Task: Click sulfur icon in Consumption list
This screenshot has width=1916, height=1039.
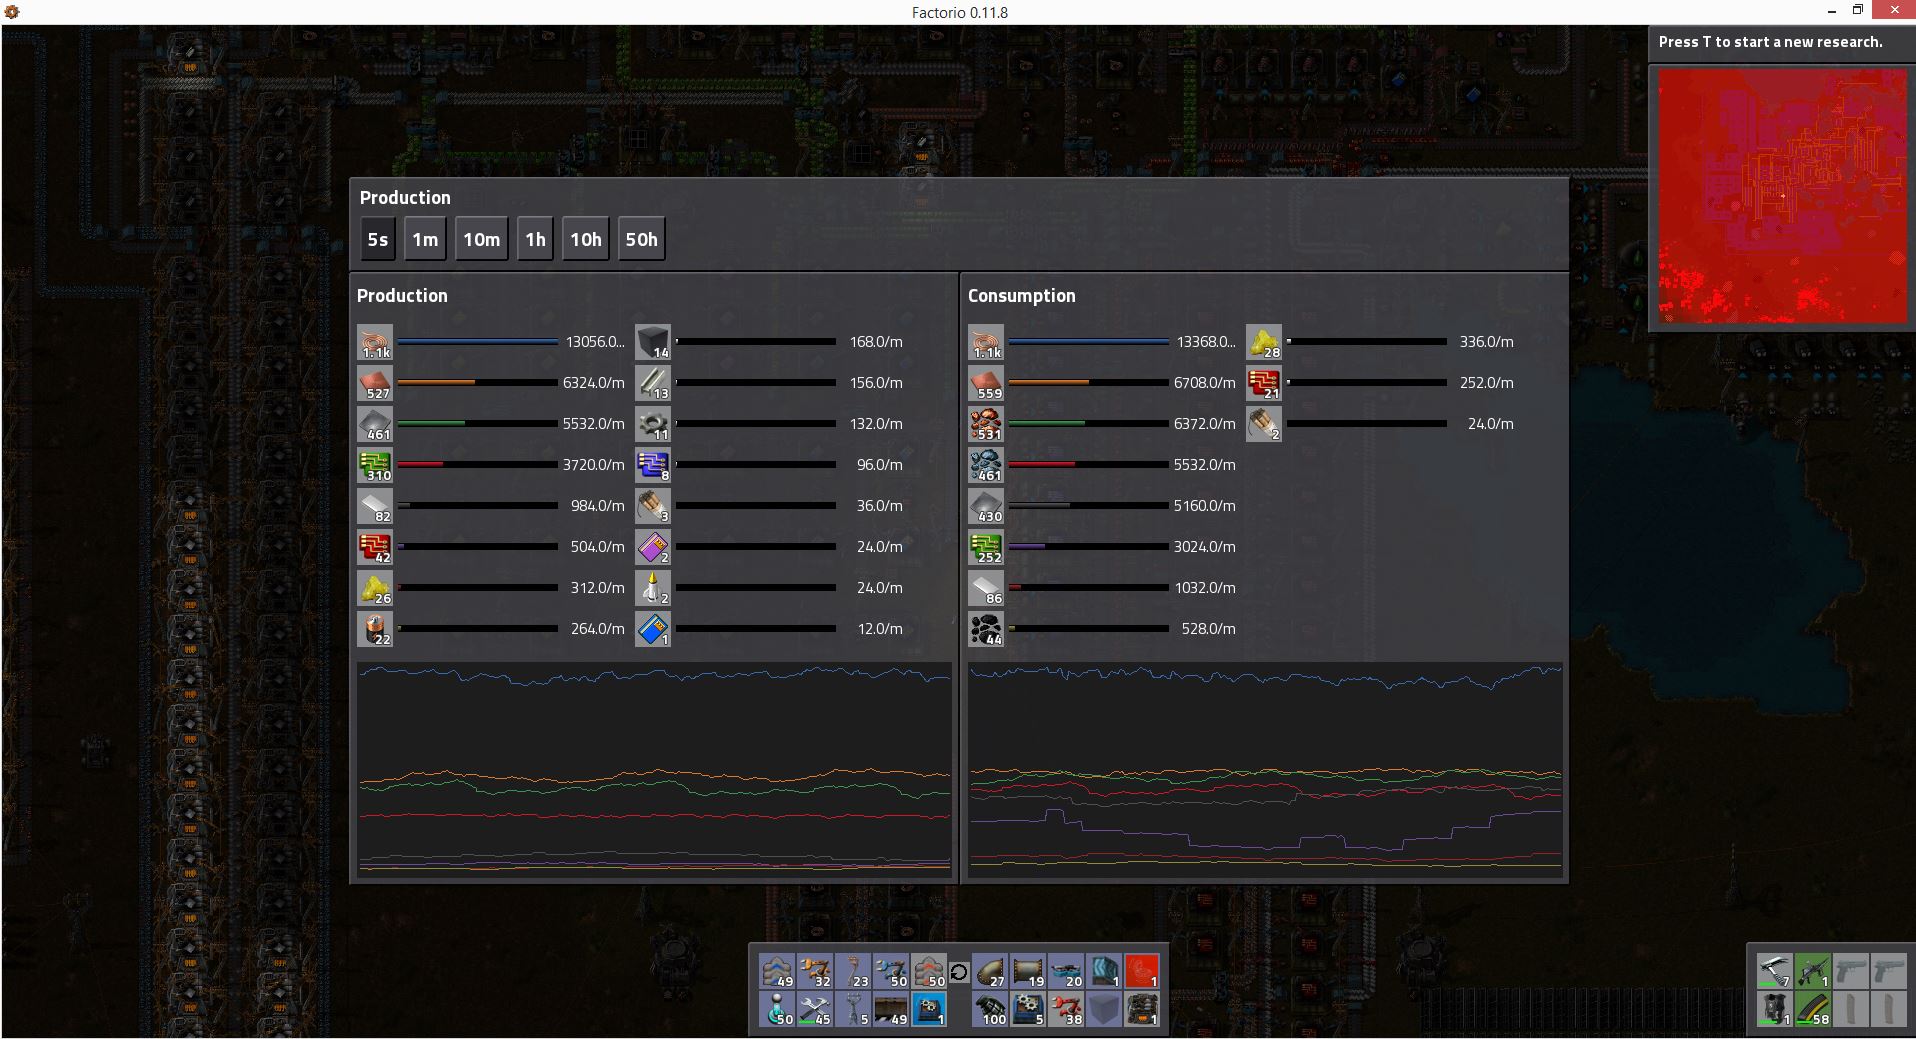Action: coord(1264,343)
